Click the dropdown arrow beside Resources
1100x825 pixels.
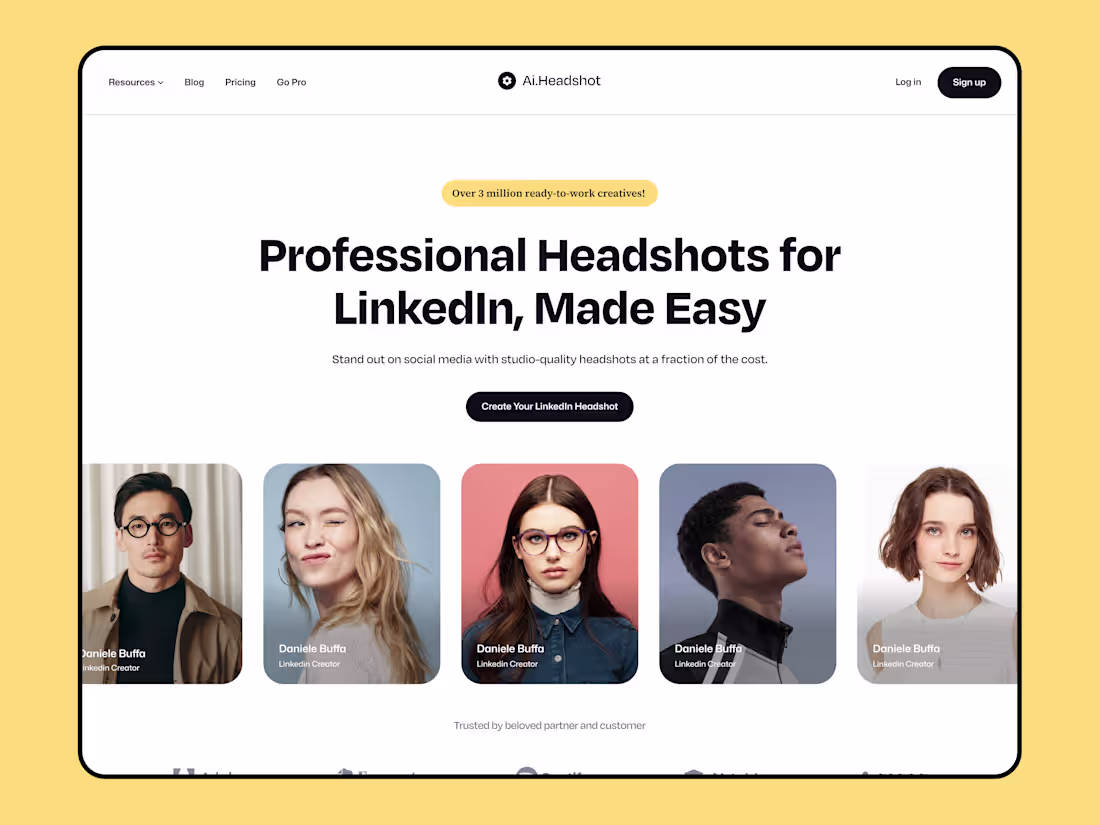click(x=160, y=83)
